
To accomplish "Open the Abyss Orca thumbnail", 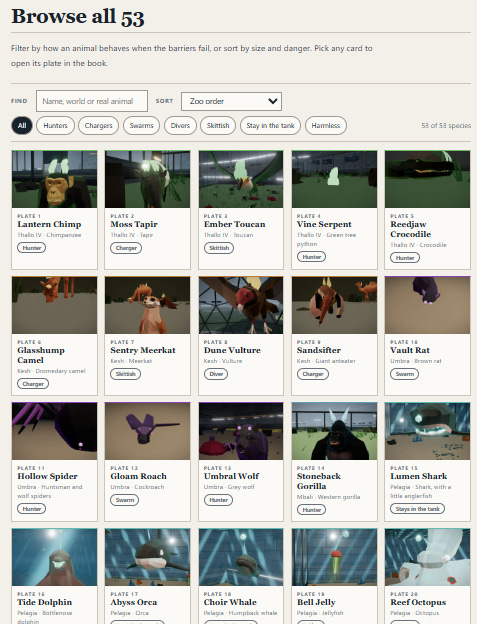I will (x=148, y=557).
